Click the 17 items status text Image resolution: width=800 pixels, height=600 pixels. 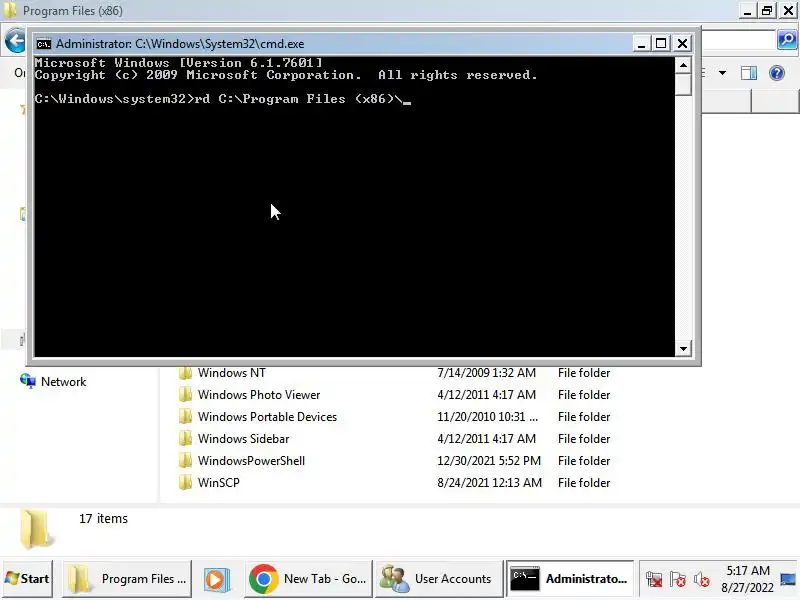[x=103, y=518]
